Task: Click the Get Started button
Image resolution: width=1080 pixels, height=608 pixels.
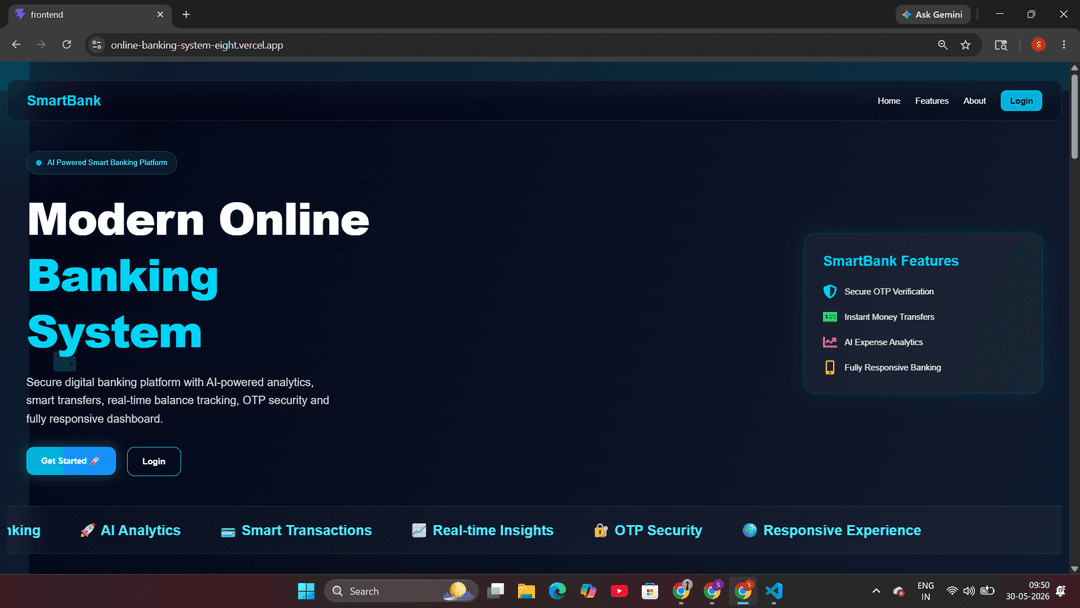Action: coord(71,461)
